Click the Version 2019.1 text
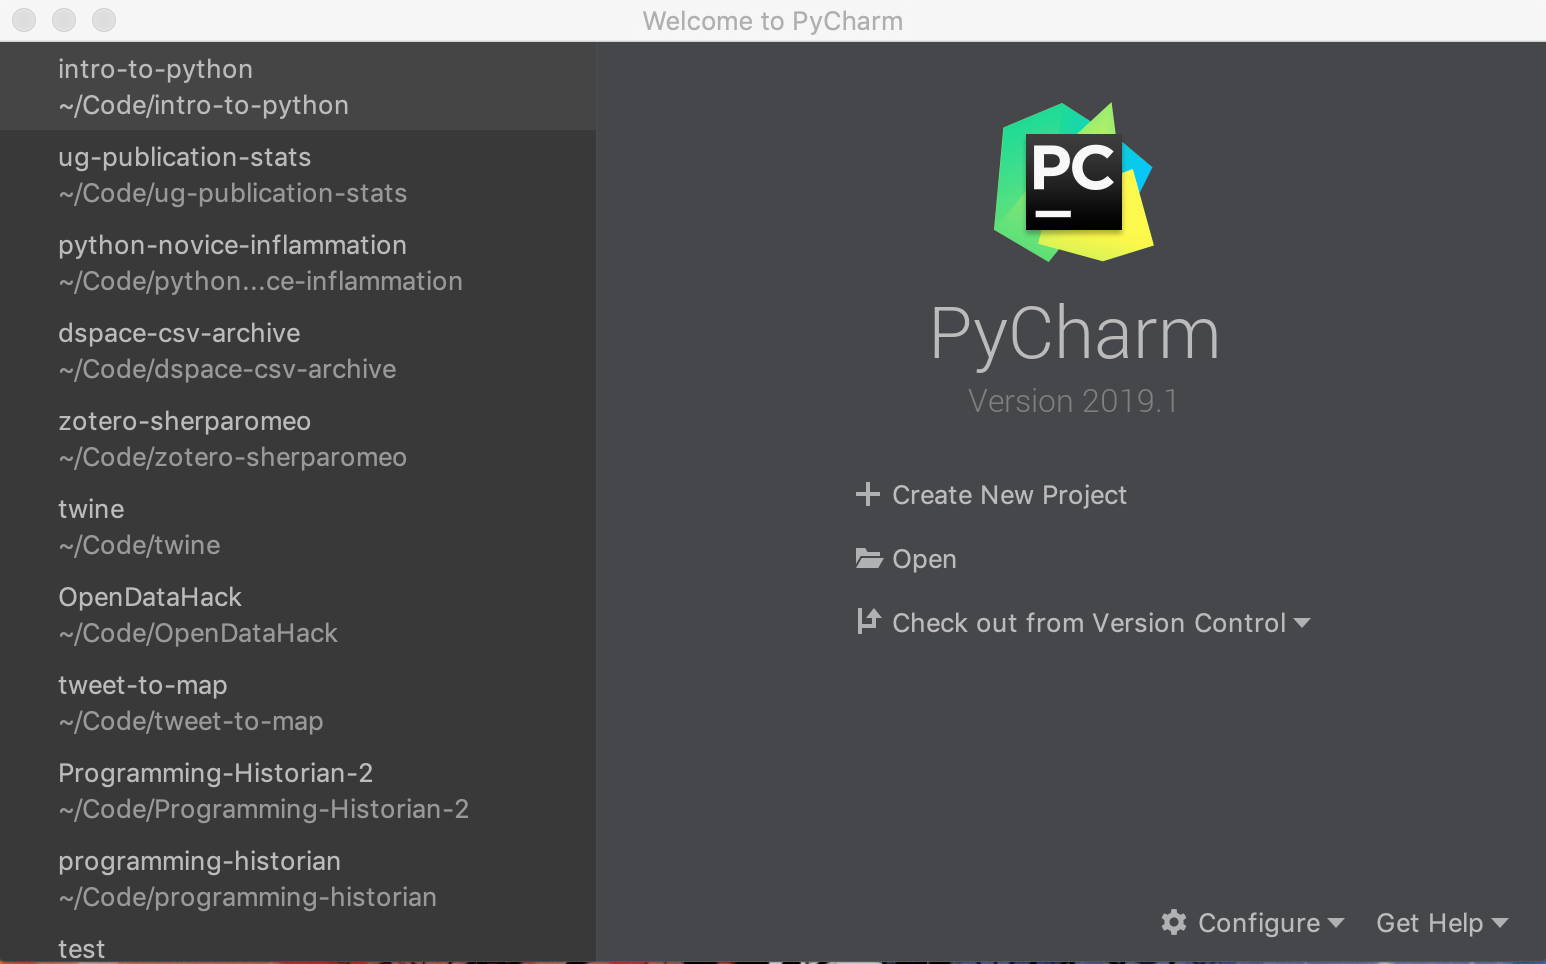Viewport: 1546px width, 964px height. tap(1073, 401)
